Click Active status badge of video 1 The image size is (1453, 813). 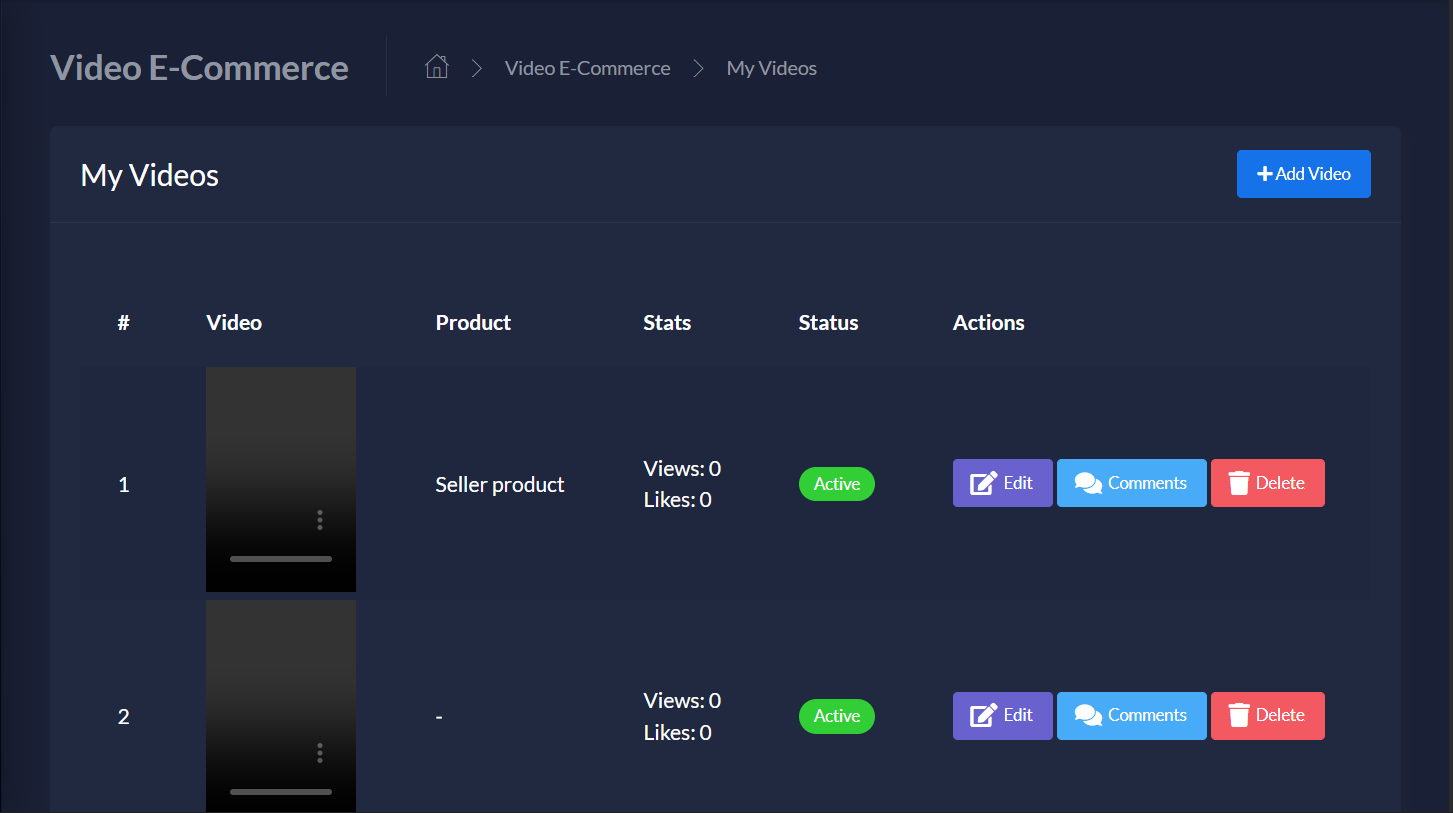coord(836,484)
